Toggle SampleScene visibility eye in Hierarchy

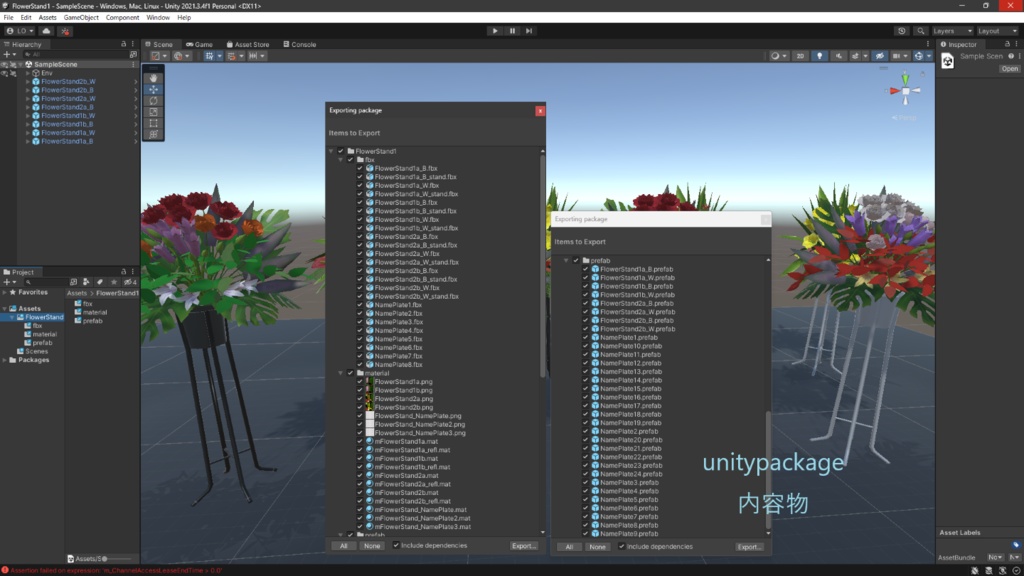click(x=5, y=65)
